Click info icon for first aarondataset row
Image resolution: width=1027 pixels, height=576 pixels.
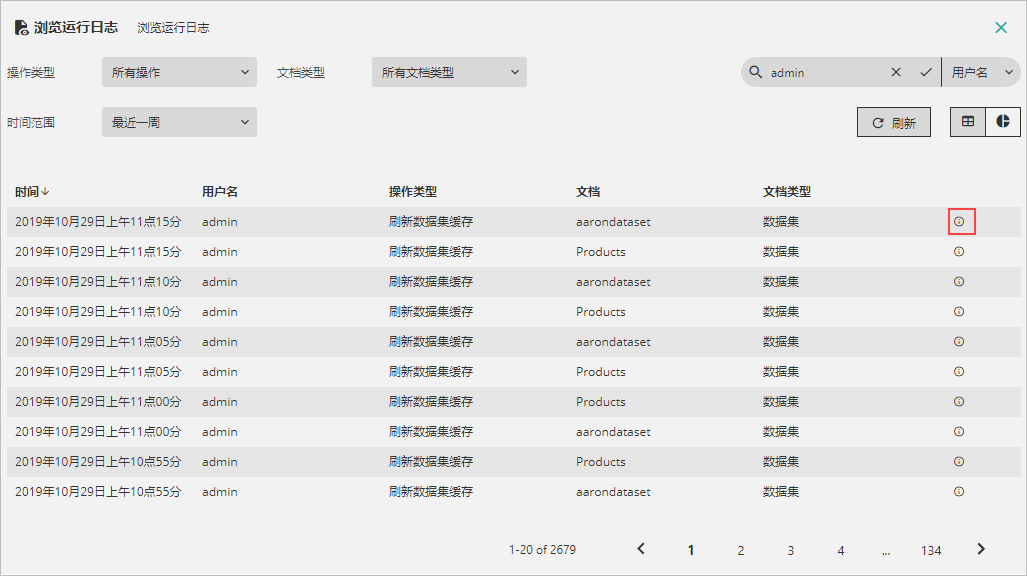pos(959,221)
